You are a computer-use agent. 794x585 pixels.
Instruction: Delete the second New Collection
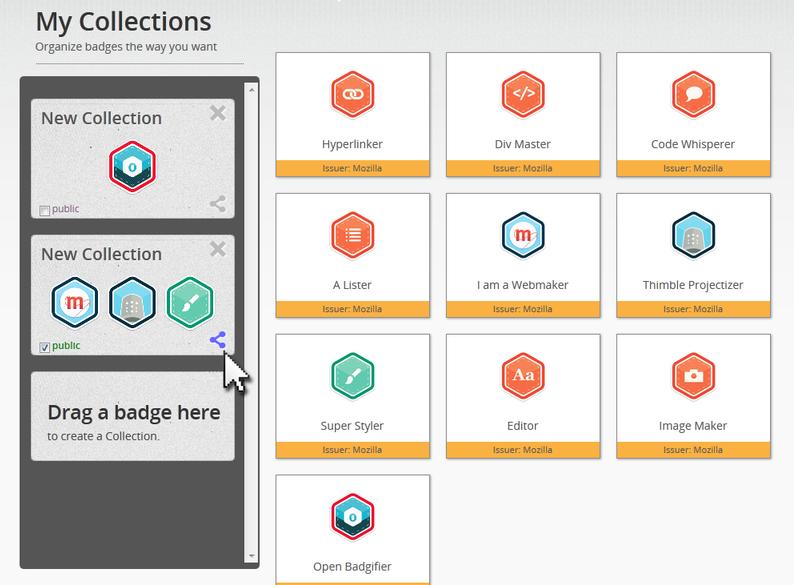point(218,249)
